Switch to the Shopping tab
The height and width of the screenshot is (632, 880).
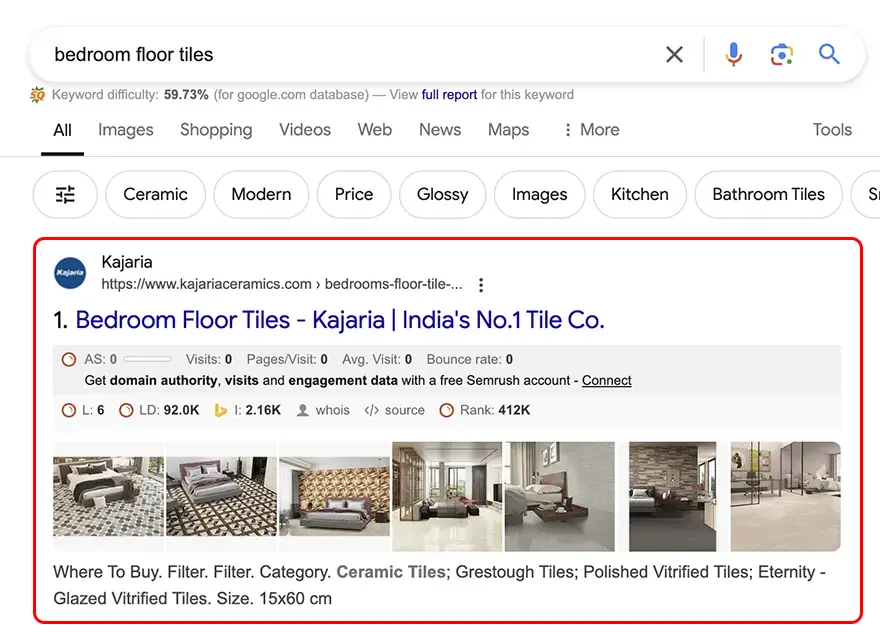click(216, 130)
